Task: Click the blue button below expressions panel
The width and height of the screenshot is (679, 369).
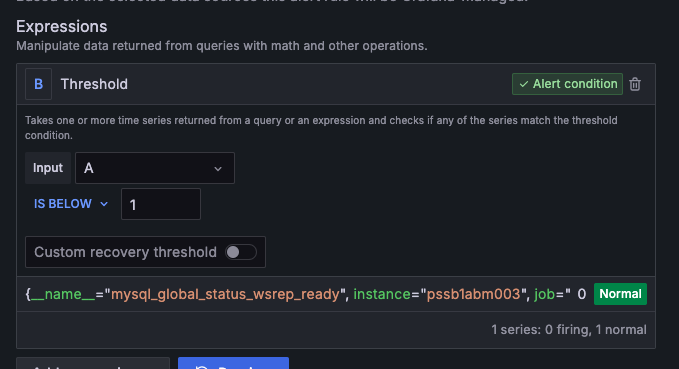Action: click(x=233, y=363)
